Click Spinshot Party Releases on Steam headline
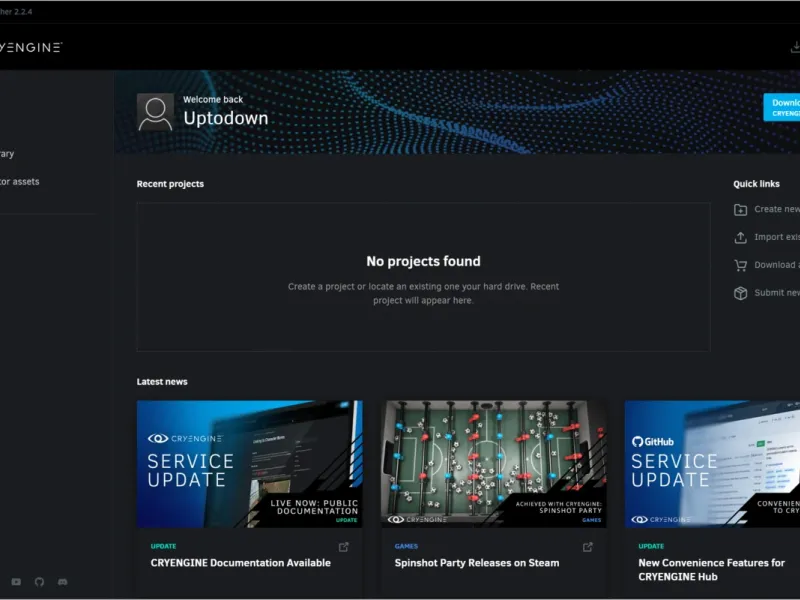 click(x=477, y=563)
